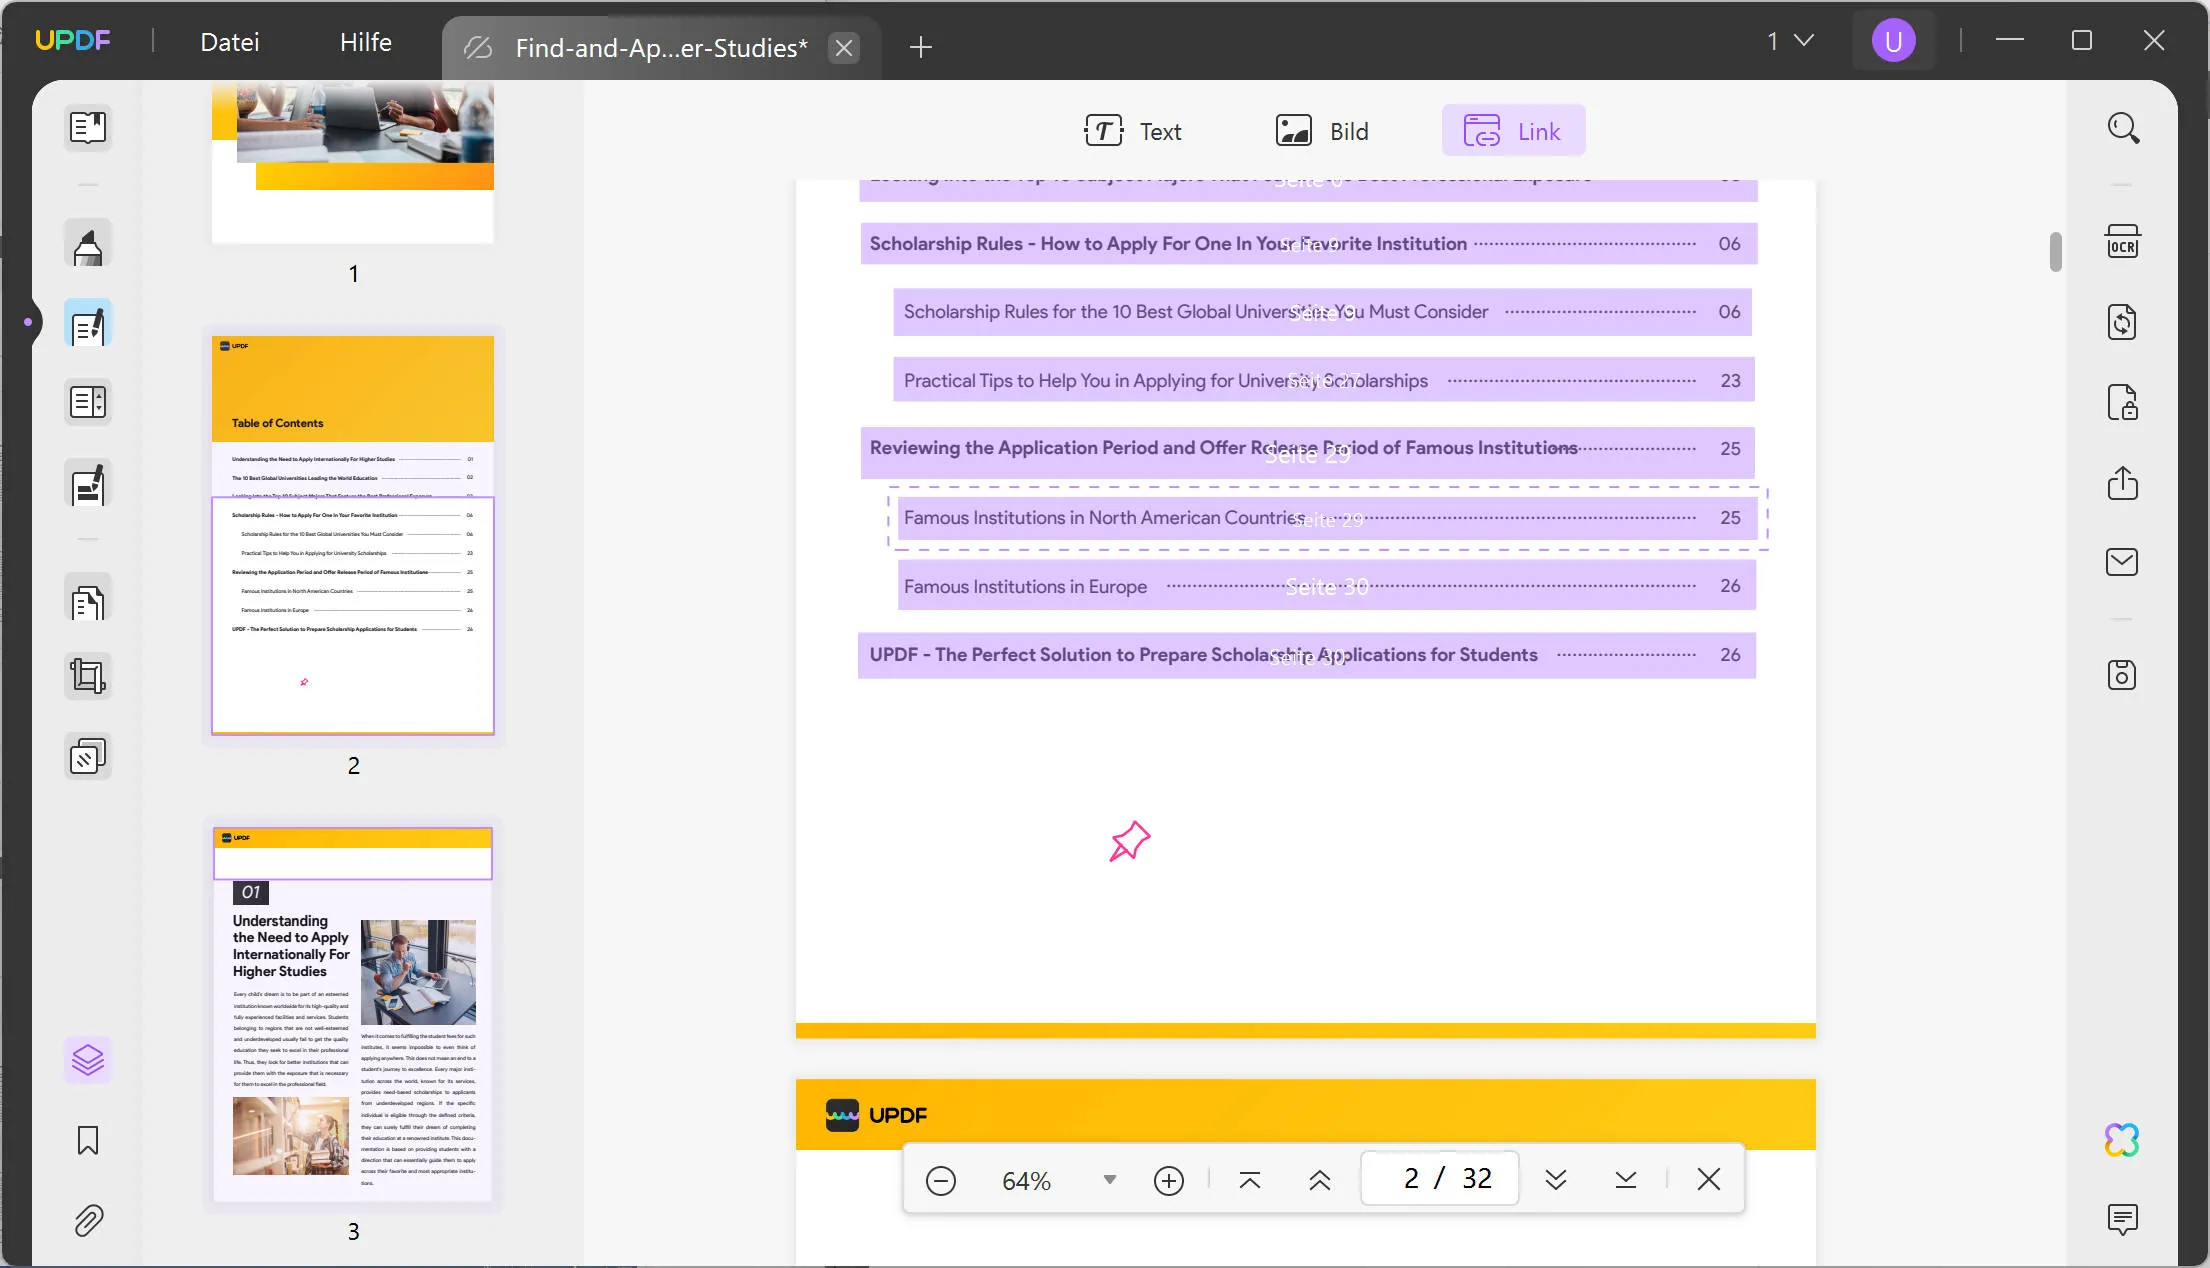
Task: Click the Text edit button
Action: (1133, 131)
